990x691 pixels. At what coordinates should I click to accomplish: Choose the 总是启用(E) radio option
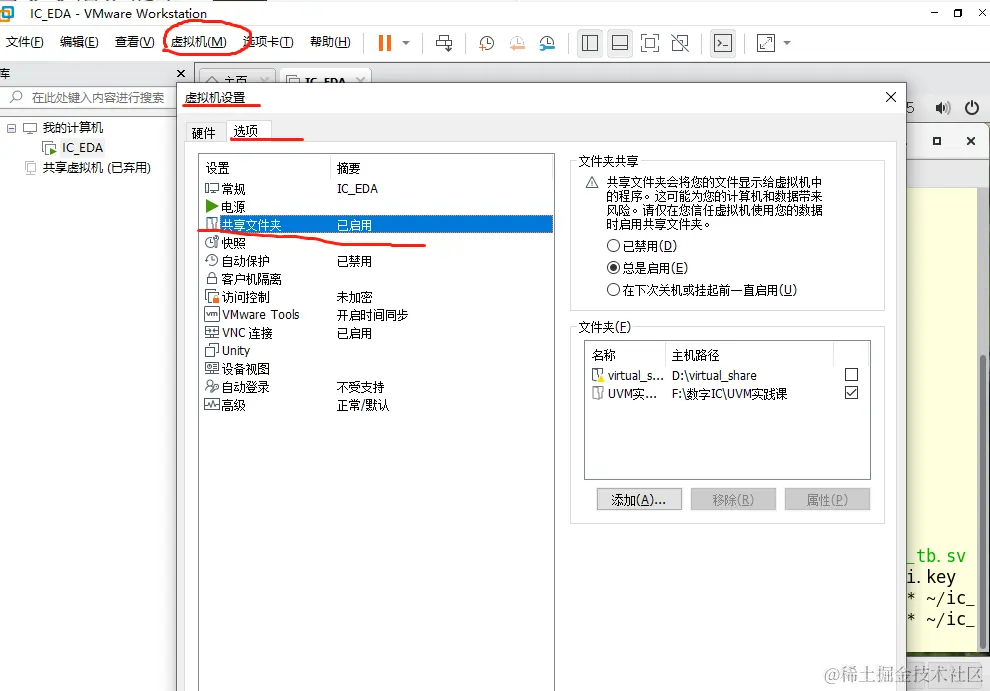(x=647, y=268)
